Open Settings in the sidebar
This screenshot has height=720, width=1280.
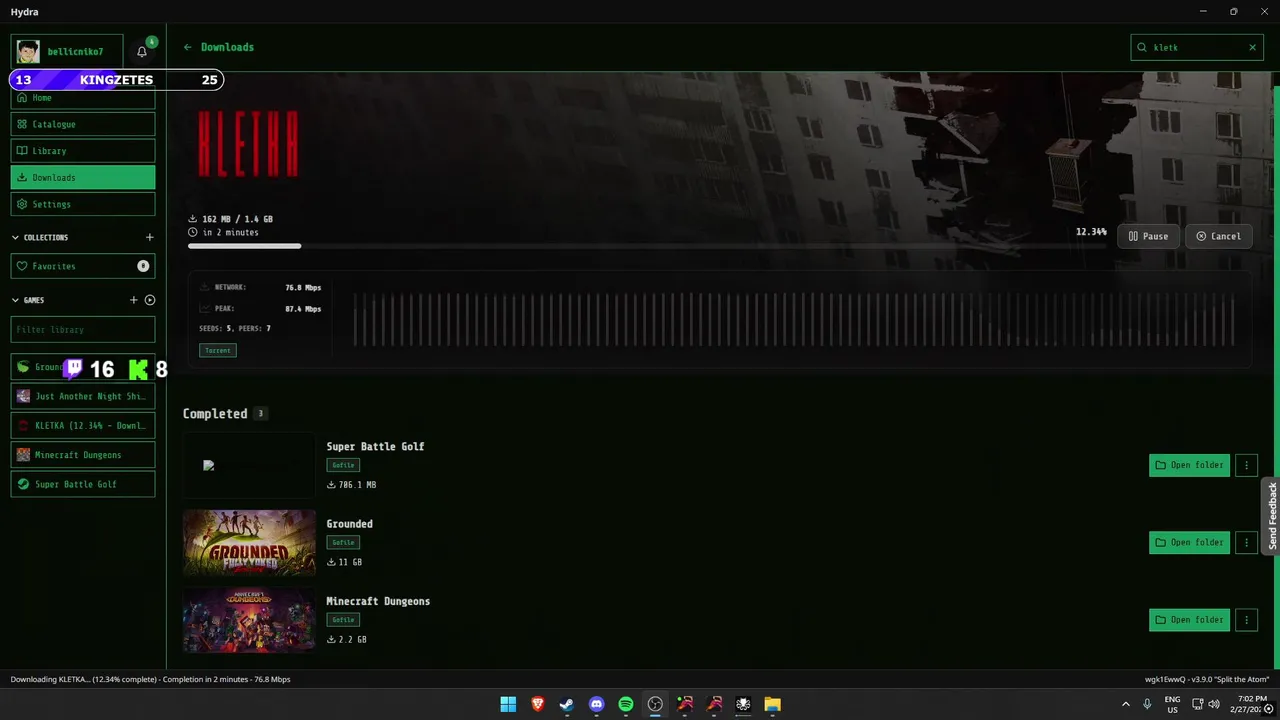[83, 204]
